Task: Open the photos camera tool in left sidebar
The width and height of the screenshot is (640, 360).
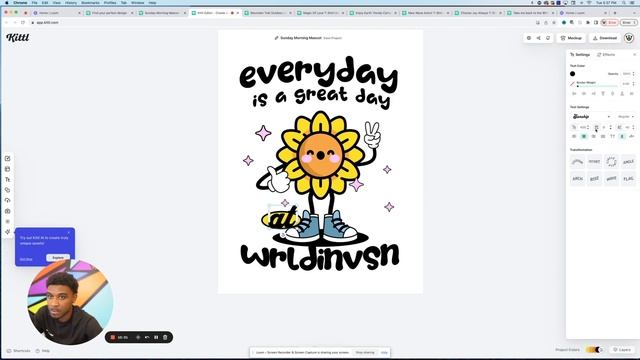Action: click(7, 211)
